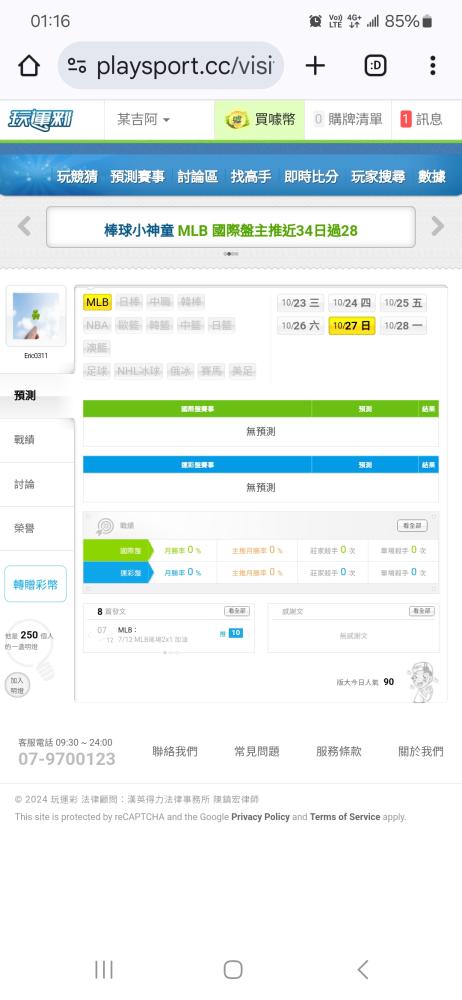Open the tab switcher icon
The height and width of the screenshot is (1000, 462).
(375, 66)
